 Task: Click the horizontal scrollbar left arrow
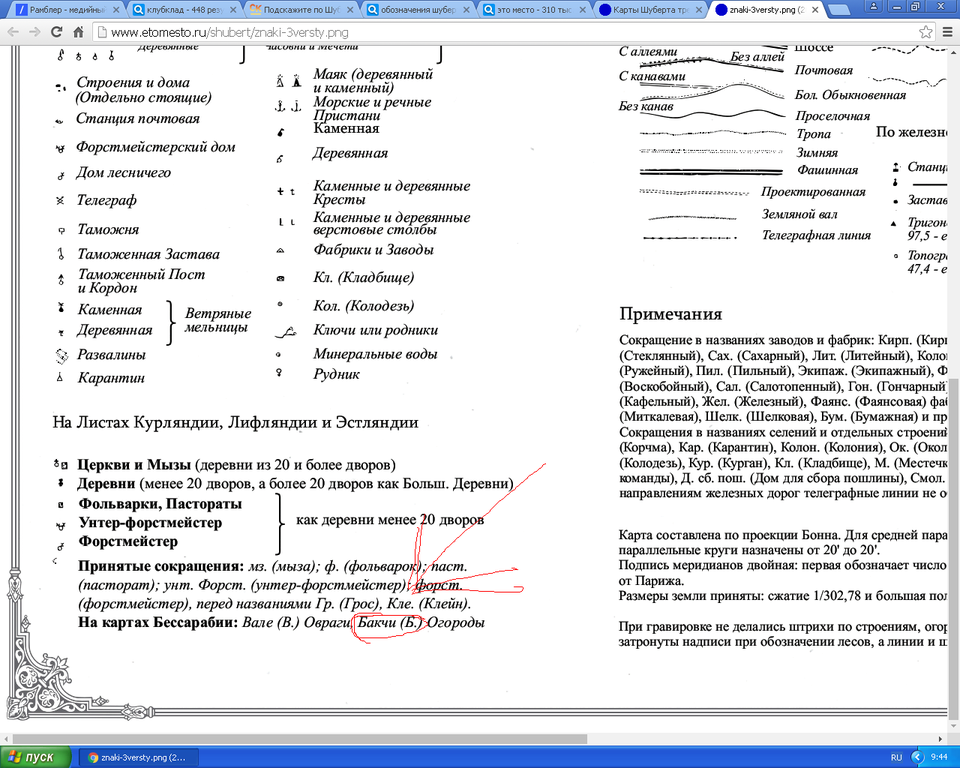coord(6,739)
